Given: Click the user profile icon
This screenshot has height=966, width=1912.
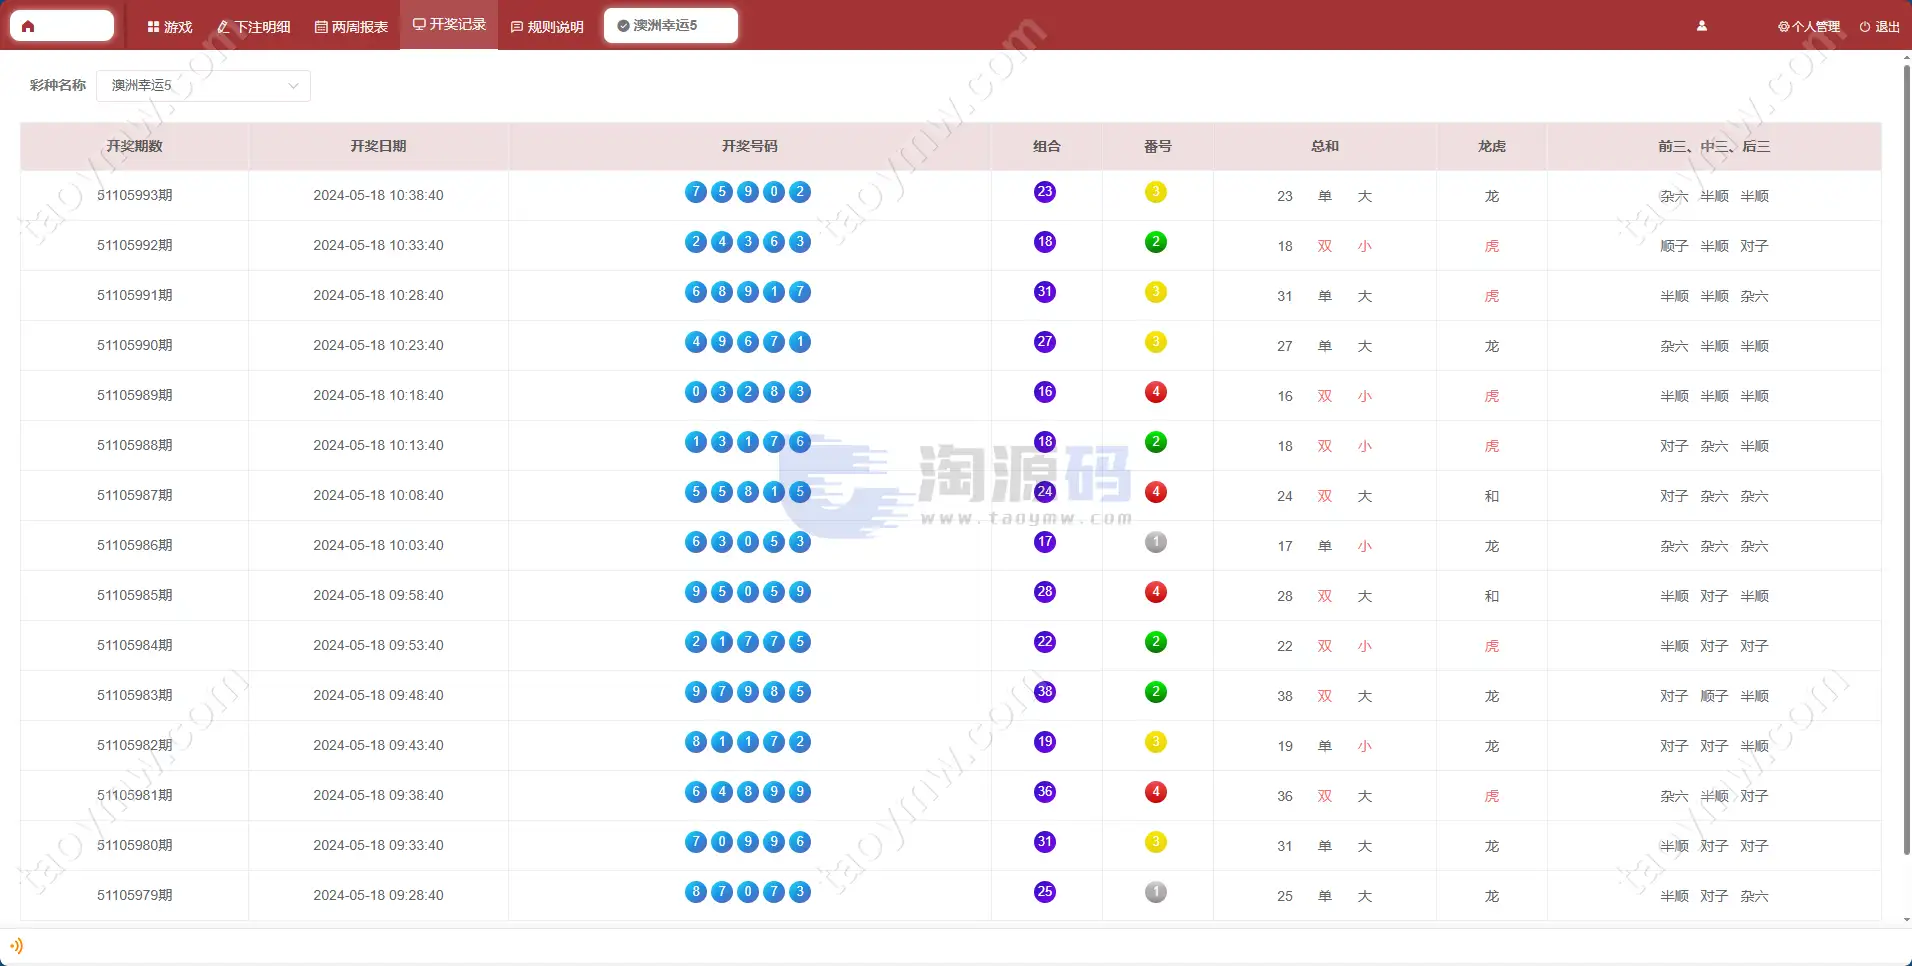Looking at the screenshot, I should pyautogui.click(x=1702, y=26).
